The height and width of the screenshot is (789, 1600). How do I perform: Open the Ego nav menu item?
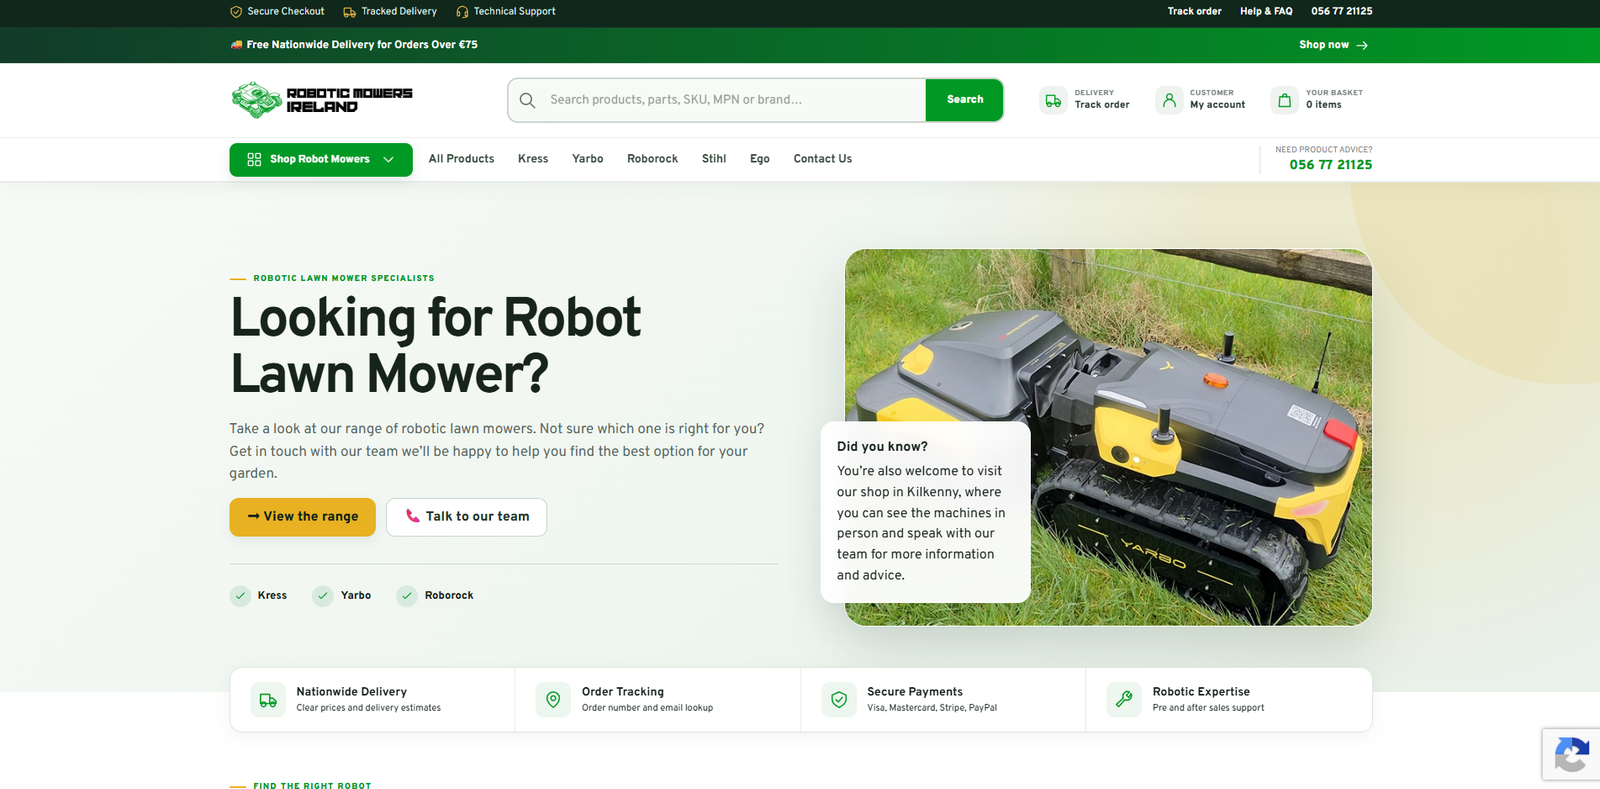[x=760, y=159]
